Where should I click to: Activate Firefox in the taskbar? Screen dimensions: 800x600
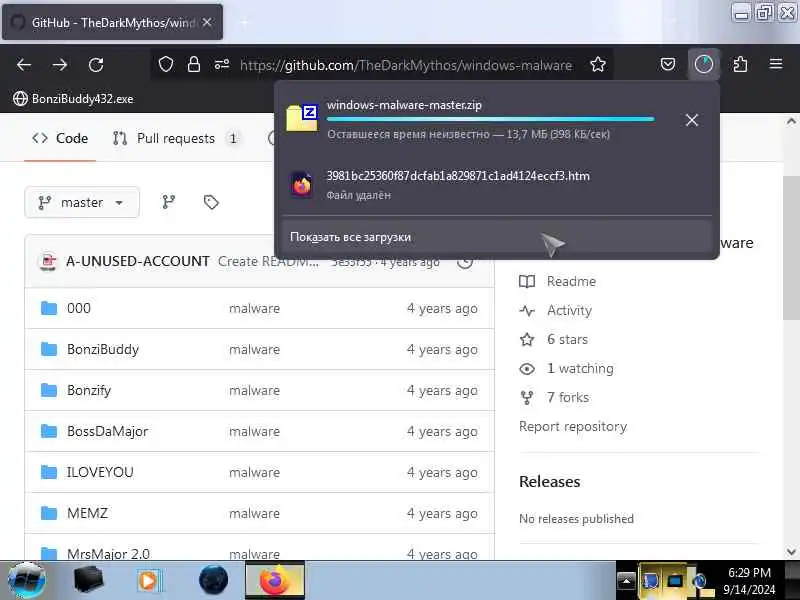pos(275,580)
